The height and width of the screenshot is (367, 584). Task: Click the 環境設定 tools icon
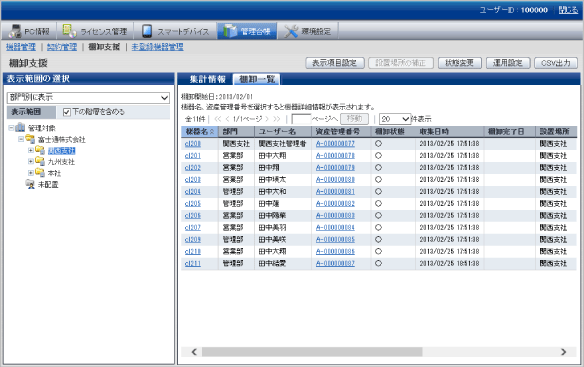(291, 31)
